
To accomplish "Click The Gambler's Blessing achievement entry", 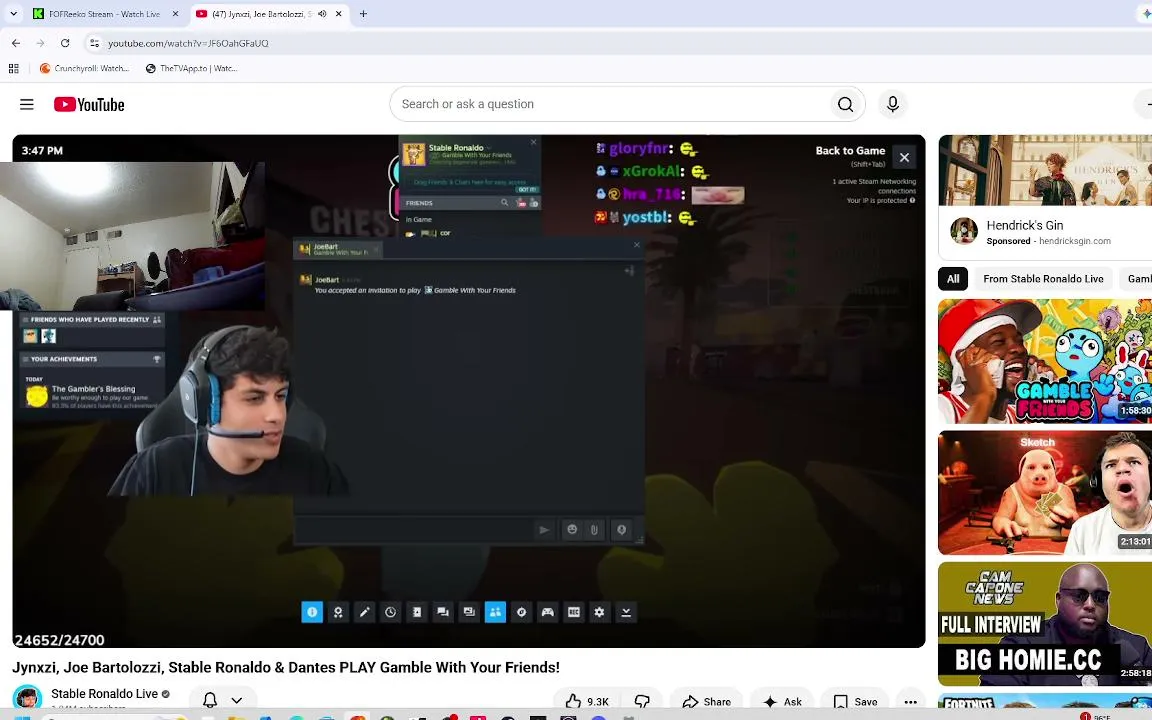I will click(93, 396).
